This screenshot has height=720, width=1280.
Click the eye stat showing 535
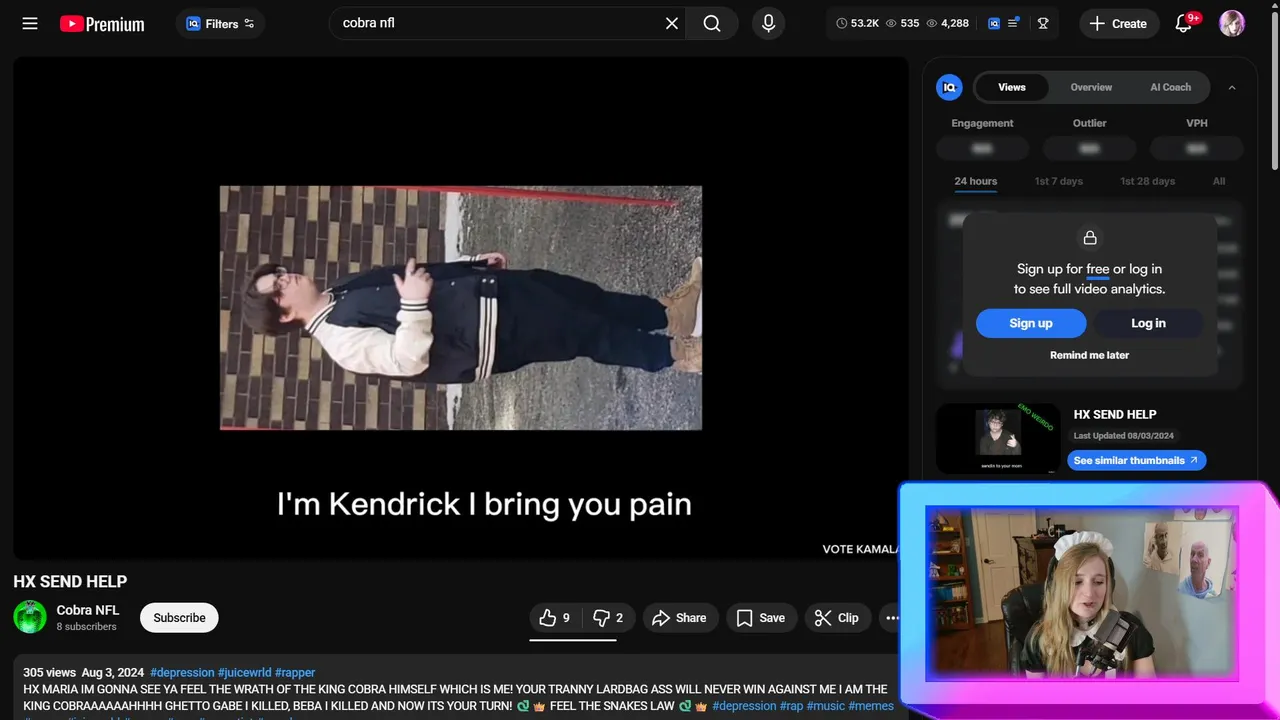(x=902, y=23)
